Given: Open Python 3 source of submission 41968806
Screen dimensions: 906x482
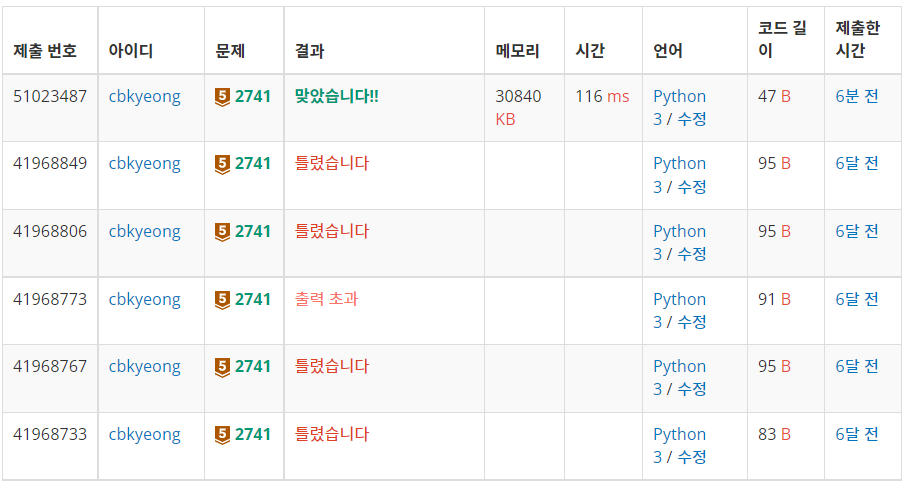Looking at the screenshot, I should click(x=680, y=243).
